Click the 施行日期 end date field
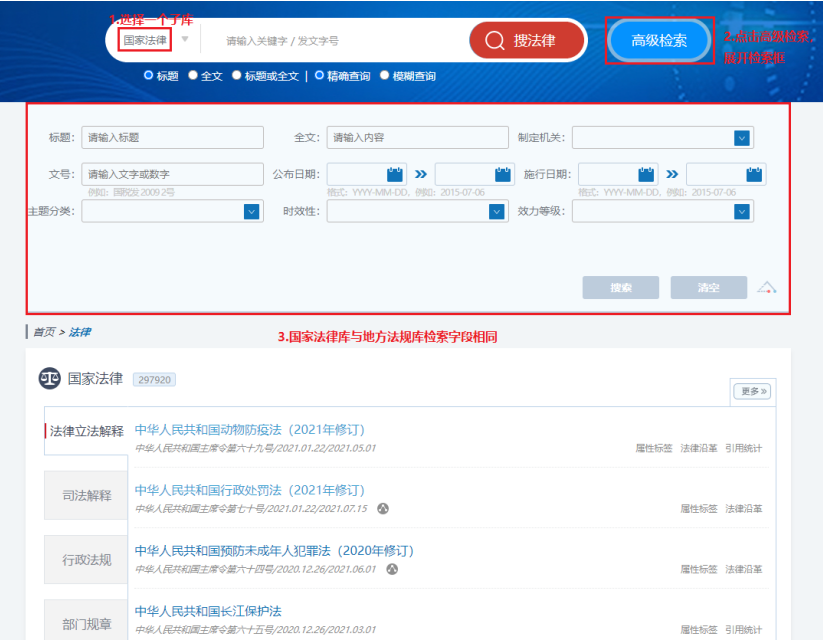This screenshot has height=642, width=823. tap(726, 174)
